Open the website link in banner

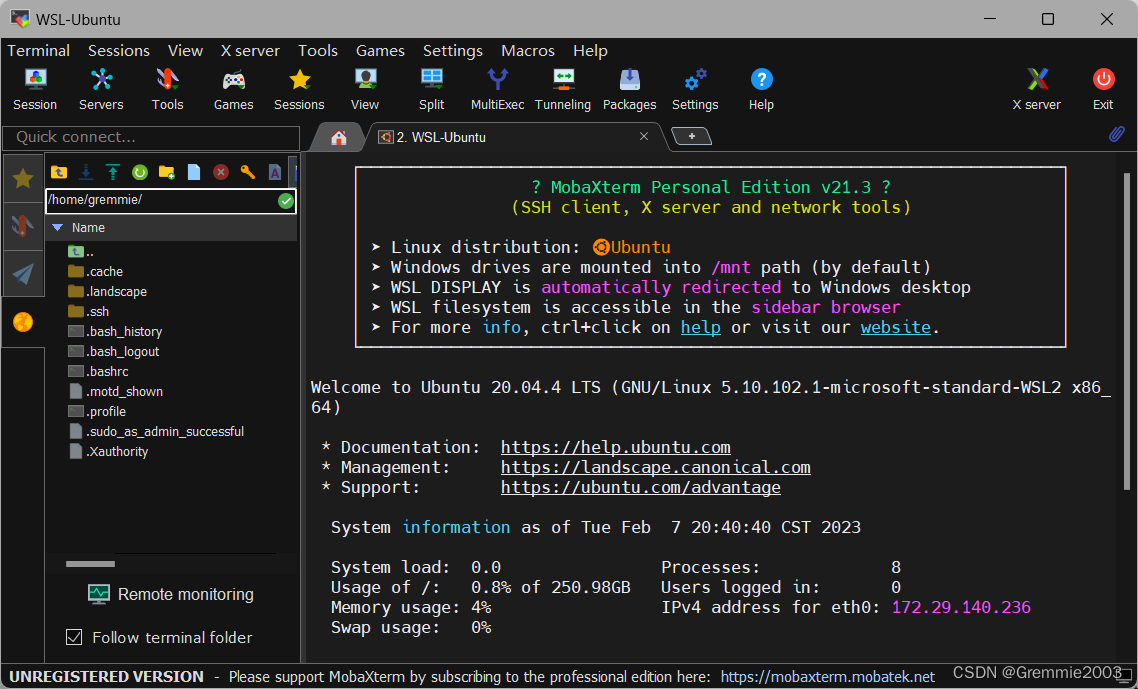[896, 327]
